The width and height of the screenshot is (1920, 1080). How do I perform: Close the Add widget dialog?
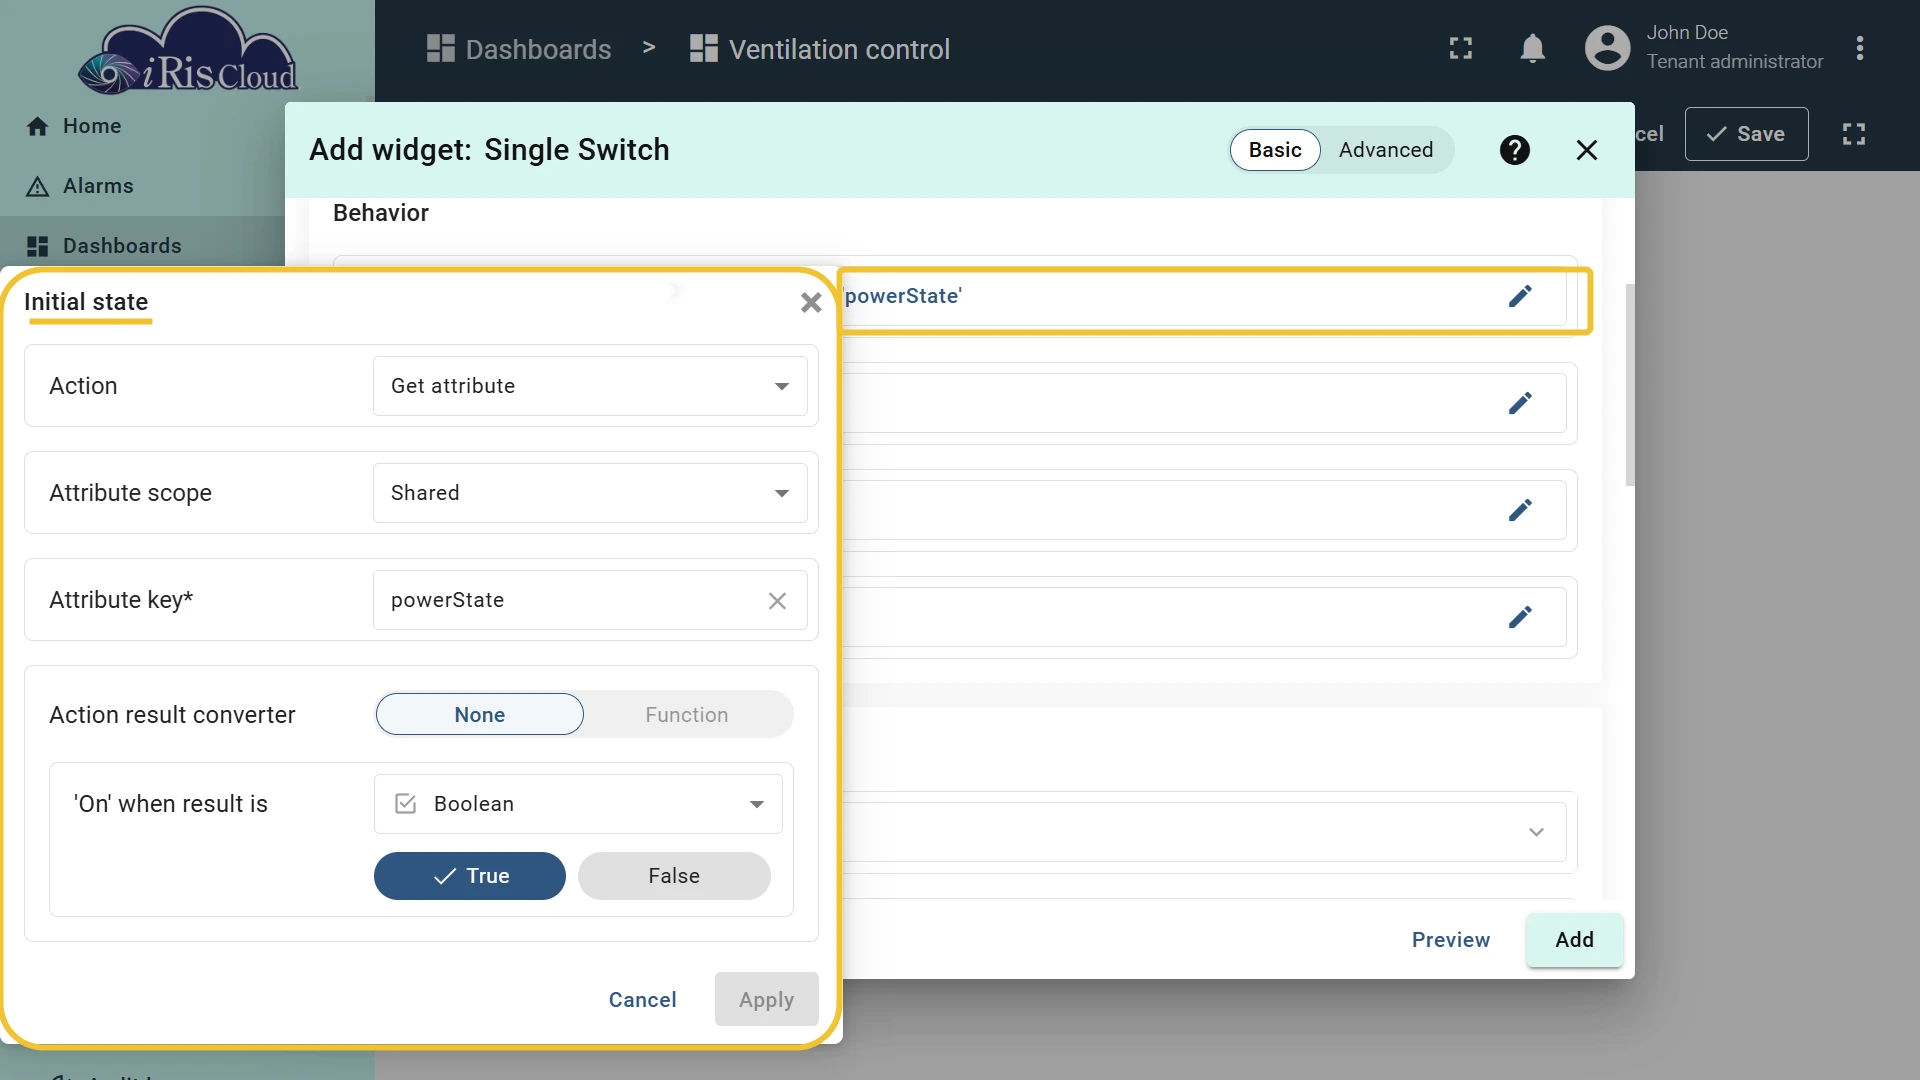click(1586, 150)
